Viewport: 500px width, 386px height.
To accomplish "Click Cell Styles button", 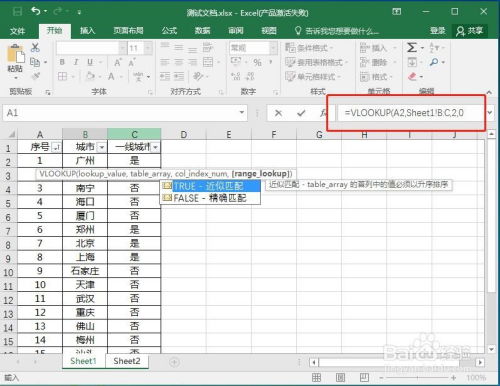I will pos(313,76).
